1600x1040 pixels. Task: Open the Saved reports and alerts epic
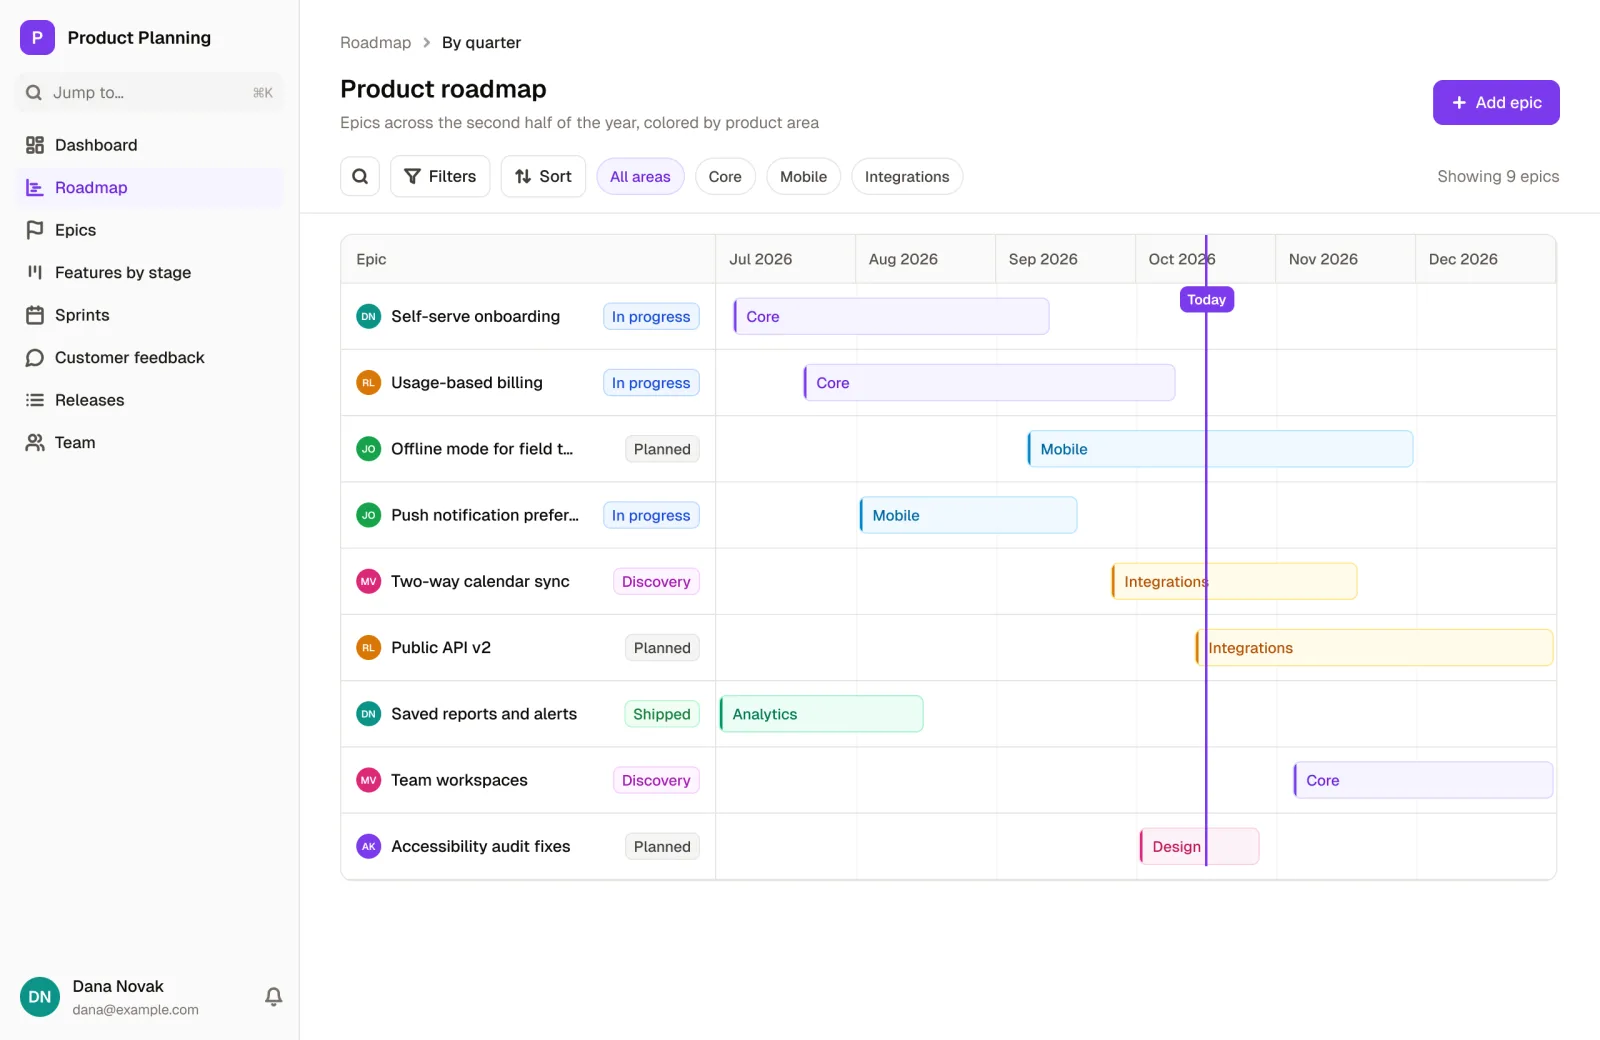484,714
